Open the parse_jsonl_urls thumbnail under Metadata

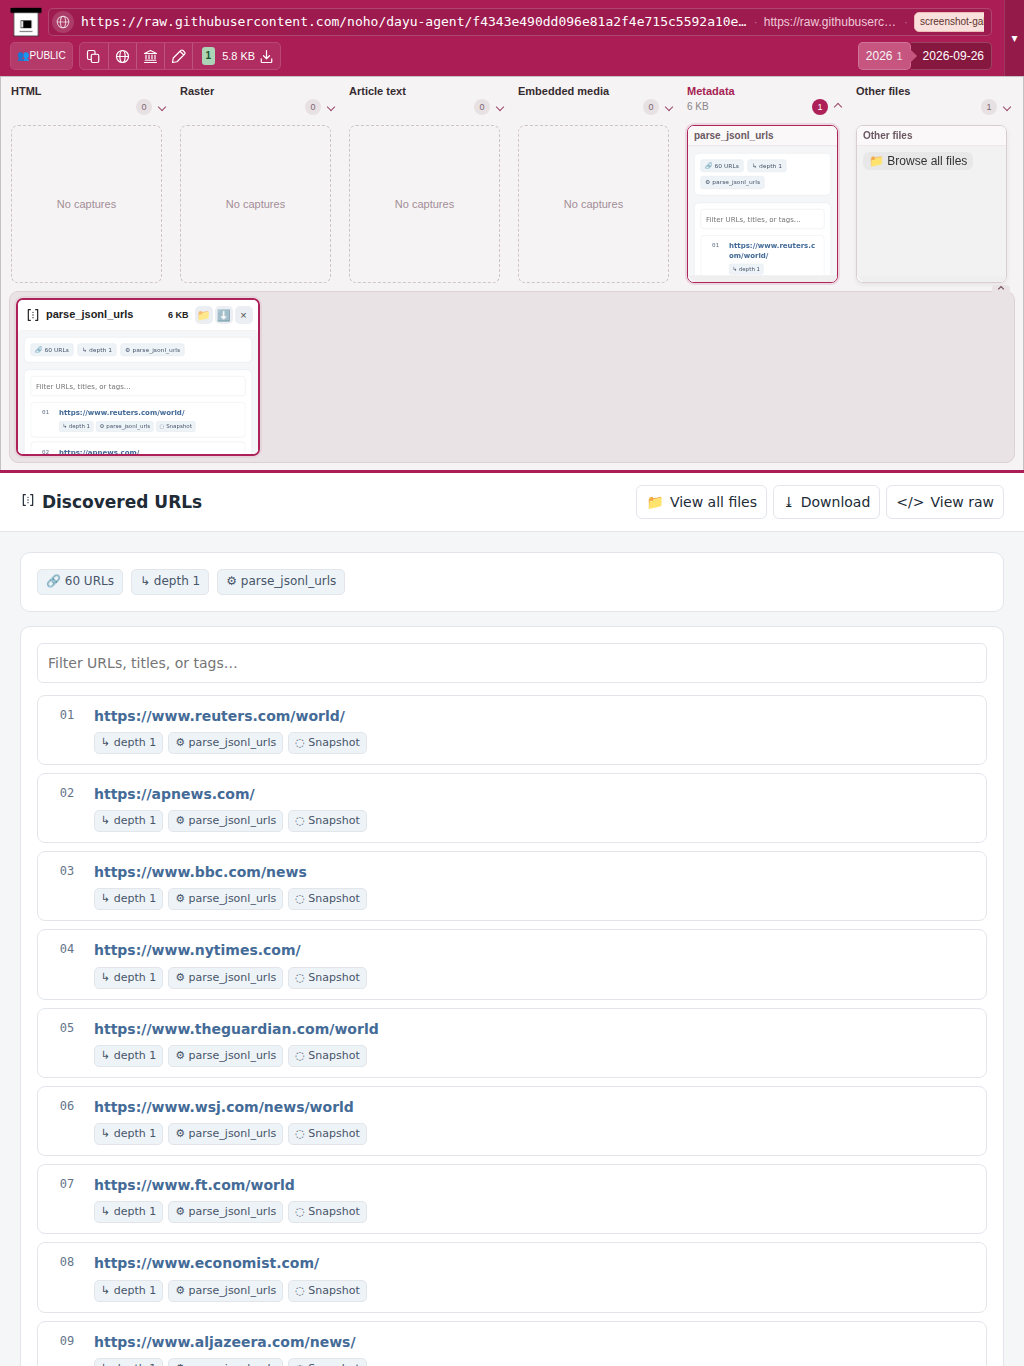click(762, 204)
